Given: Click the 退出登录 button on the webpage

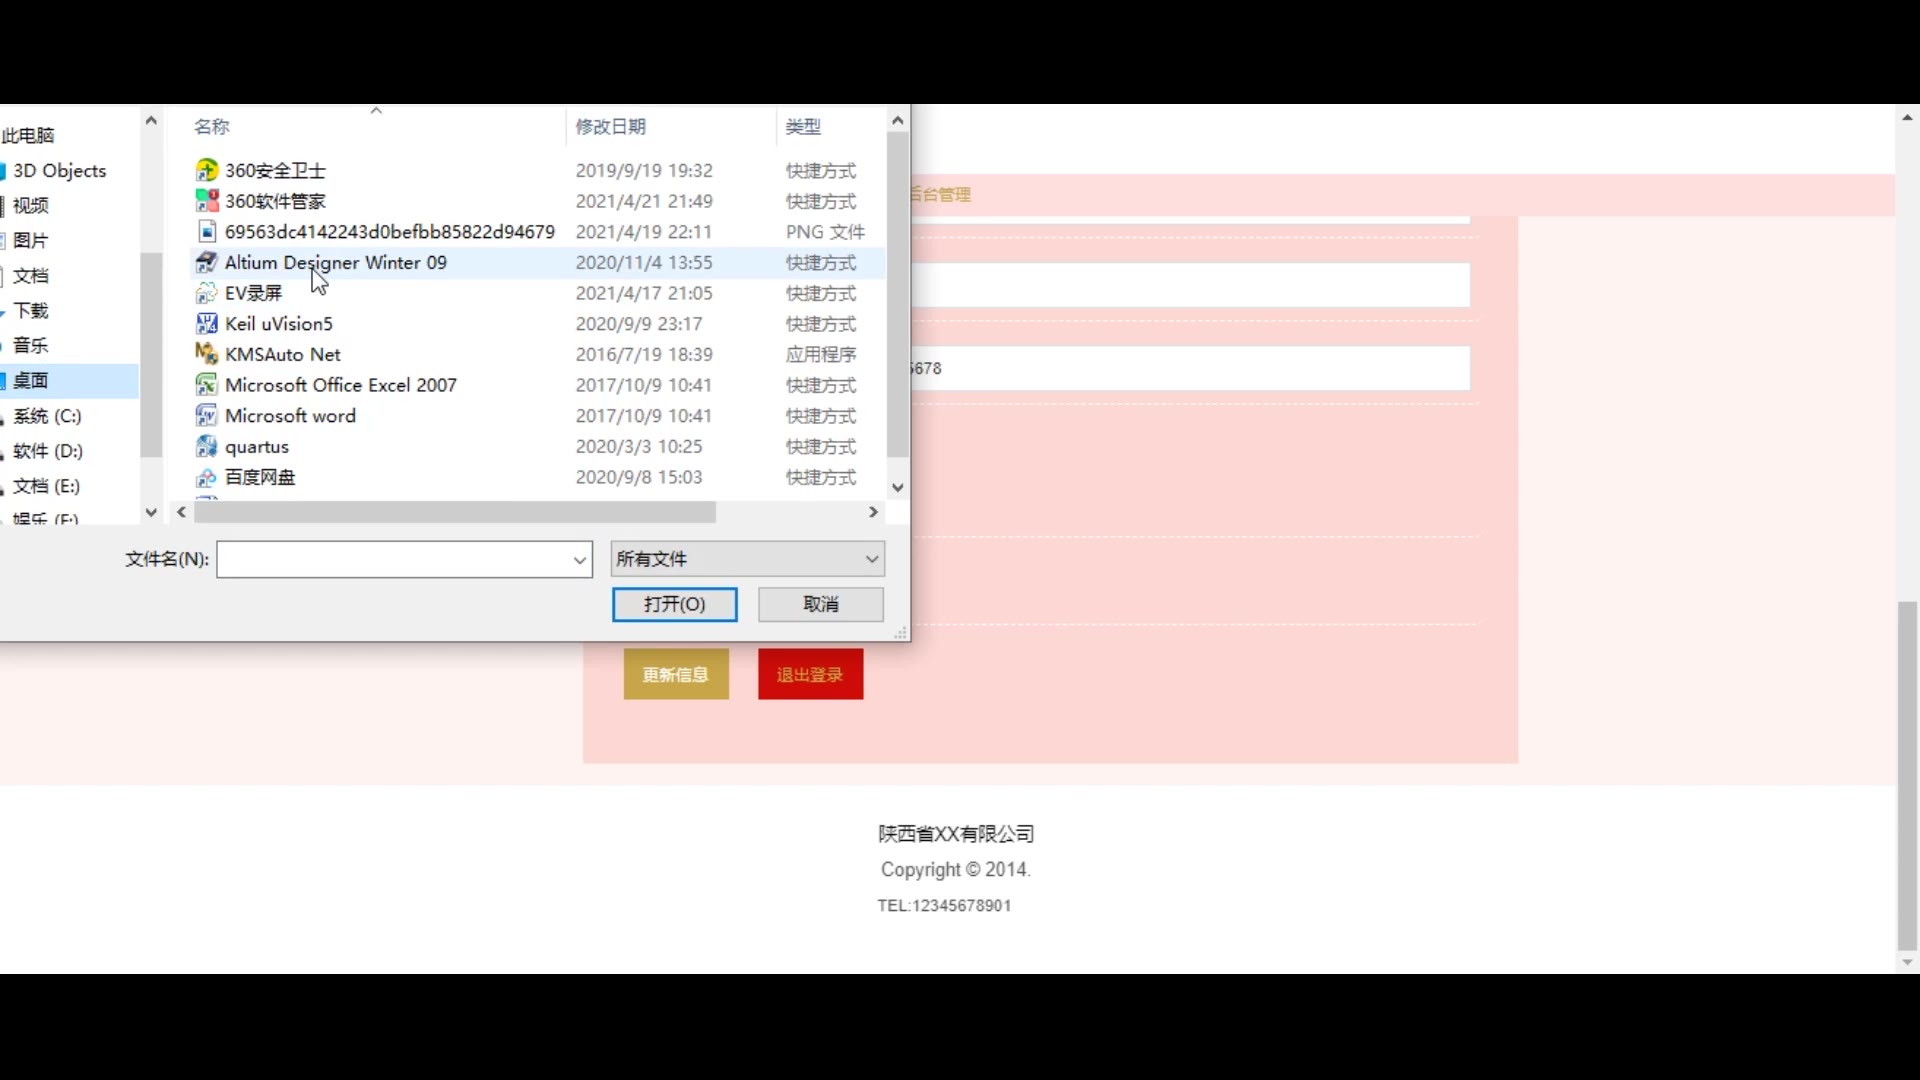Looking at the screenshot, I should click(810, 675).
